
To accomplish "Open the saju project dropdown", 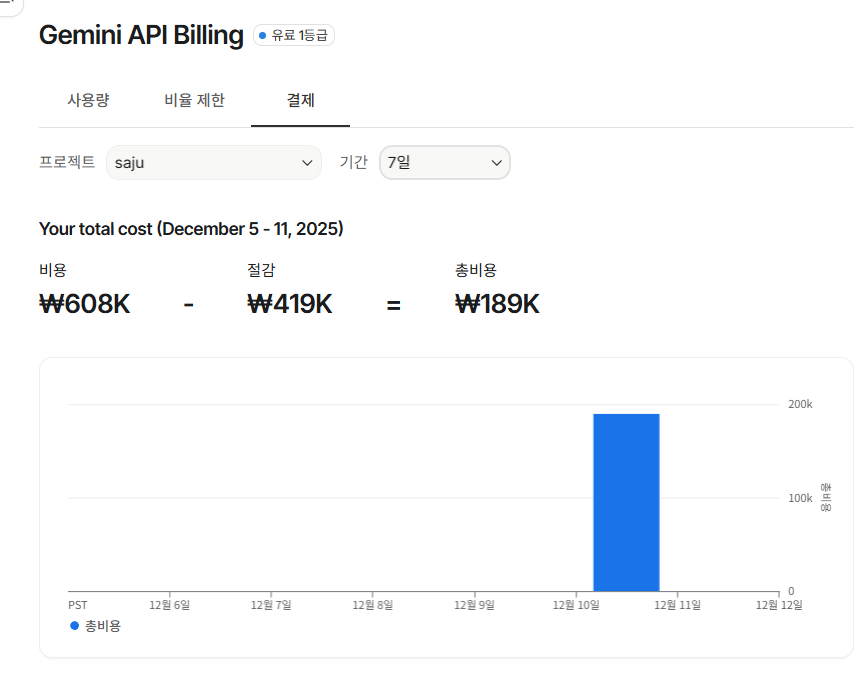I will [x=213, y=162].
